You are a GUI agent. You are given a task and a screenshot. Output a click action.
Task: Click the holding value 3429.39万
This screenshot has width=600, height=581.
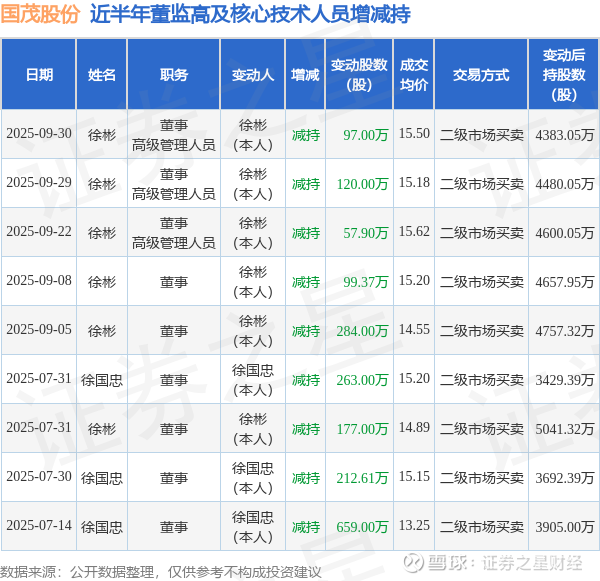tap(565, 380)
